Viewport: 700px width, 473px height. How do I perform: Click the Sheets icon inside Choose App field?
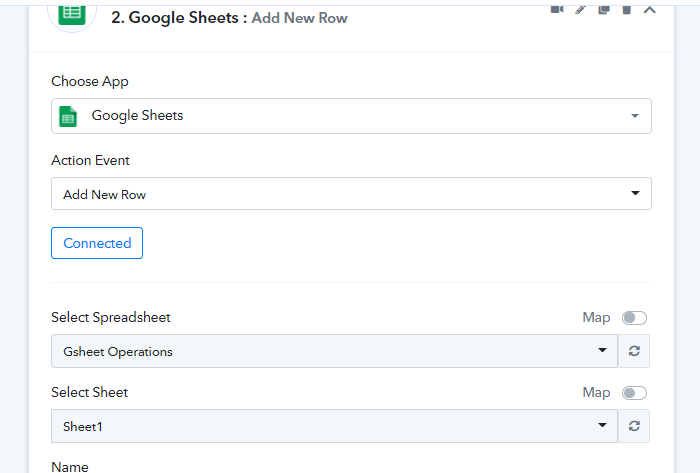click(68, 116)
